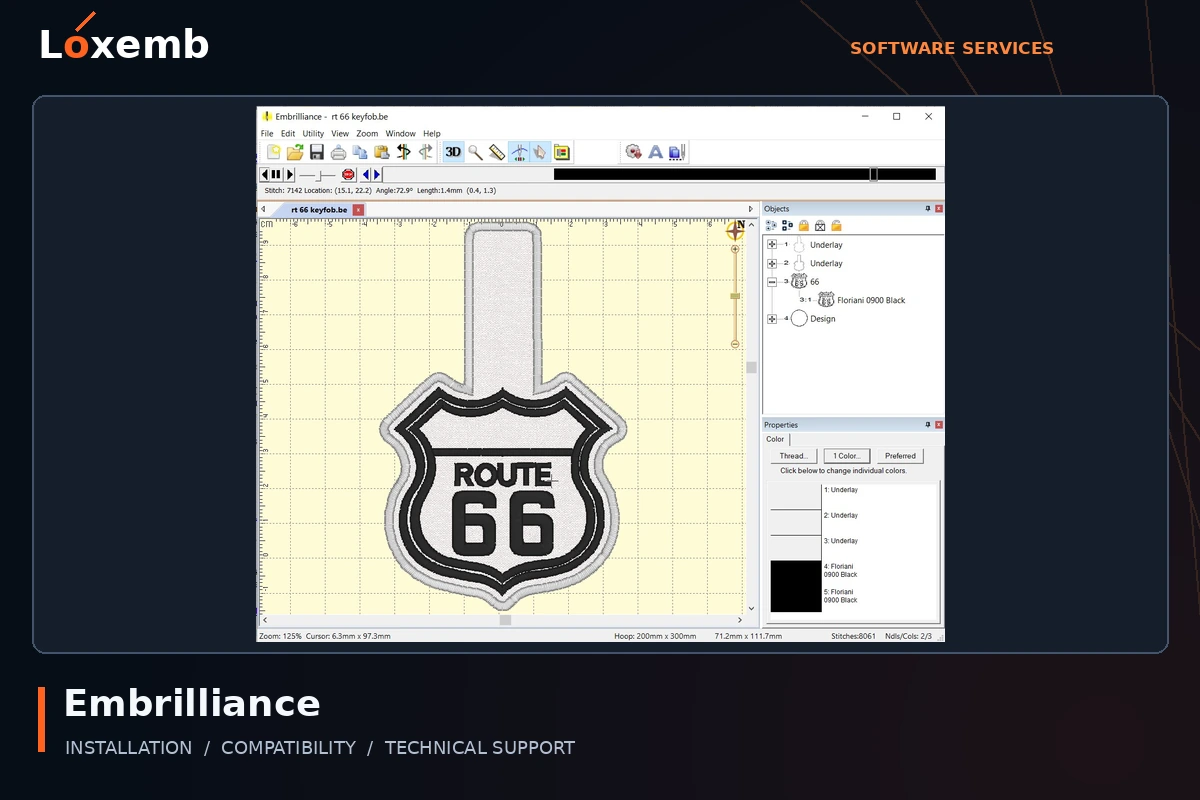1200x800 pixels.
Task: Click the Thread... button
Action: (793, 456)
